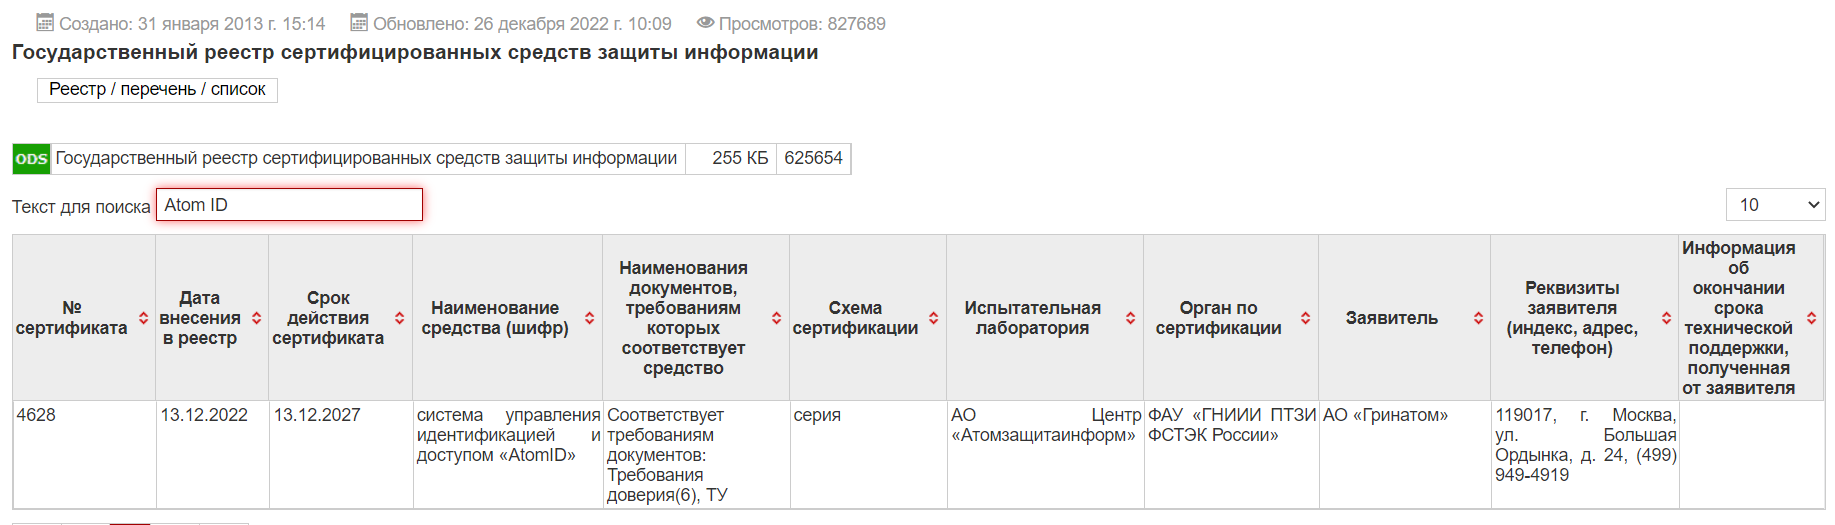Click the Заявитель column header
Image resolution: width=1835 pixels, height=525 pixels.
pos(1392,318)
